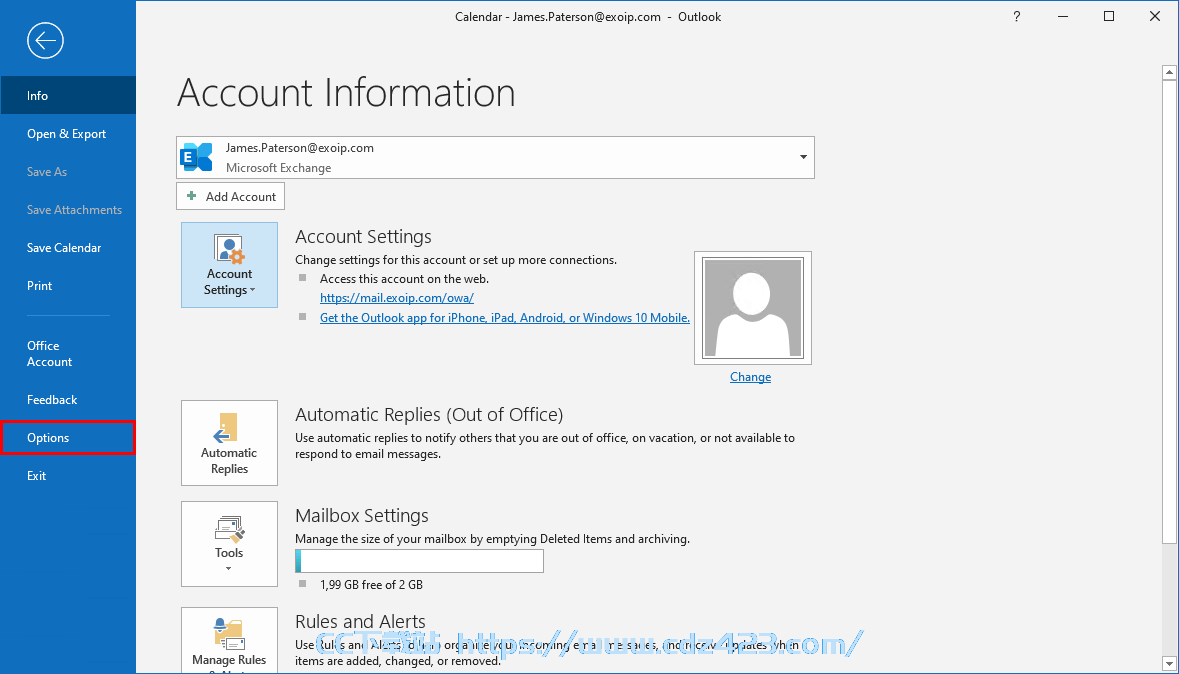Follow the Get the Outlook app link
The height and width of the screenshot is (674, 1179).
(505, 317)
